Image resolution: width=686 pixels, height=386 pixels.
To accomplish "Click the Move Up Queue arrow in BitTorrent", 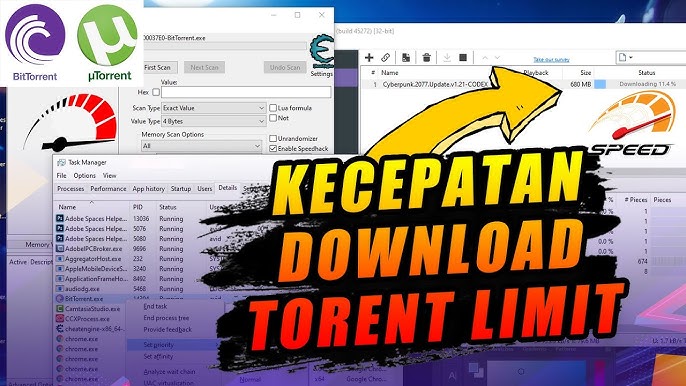I will pyautogui.click(x=485, y=58).
